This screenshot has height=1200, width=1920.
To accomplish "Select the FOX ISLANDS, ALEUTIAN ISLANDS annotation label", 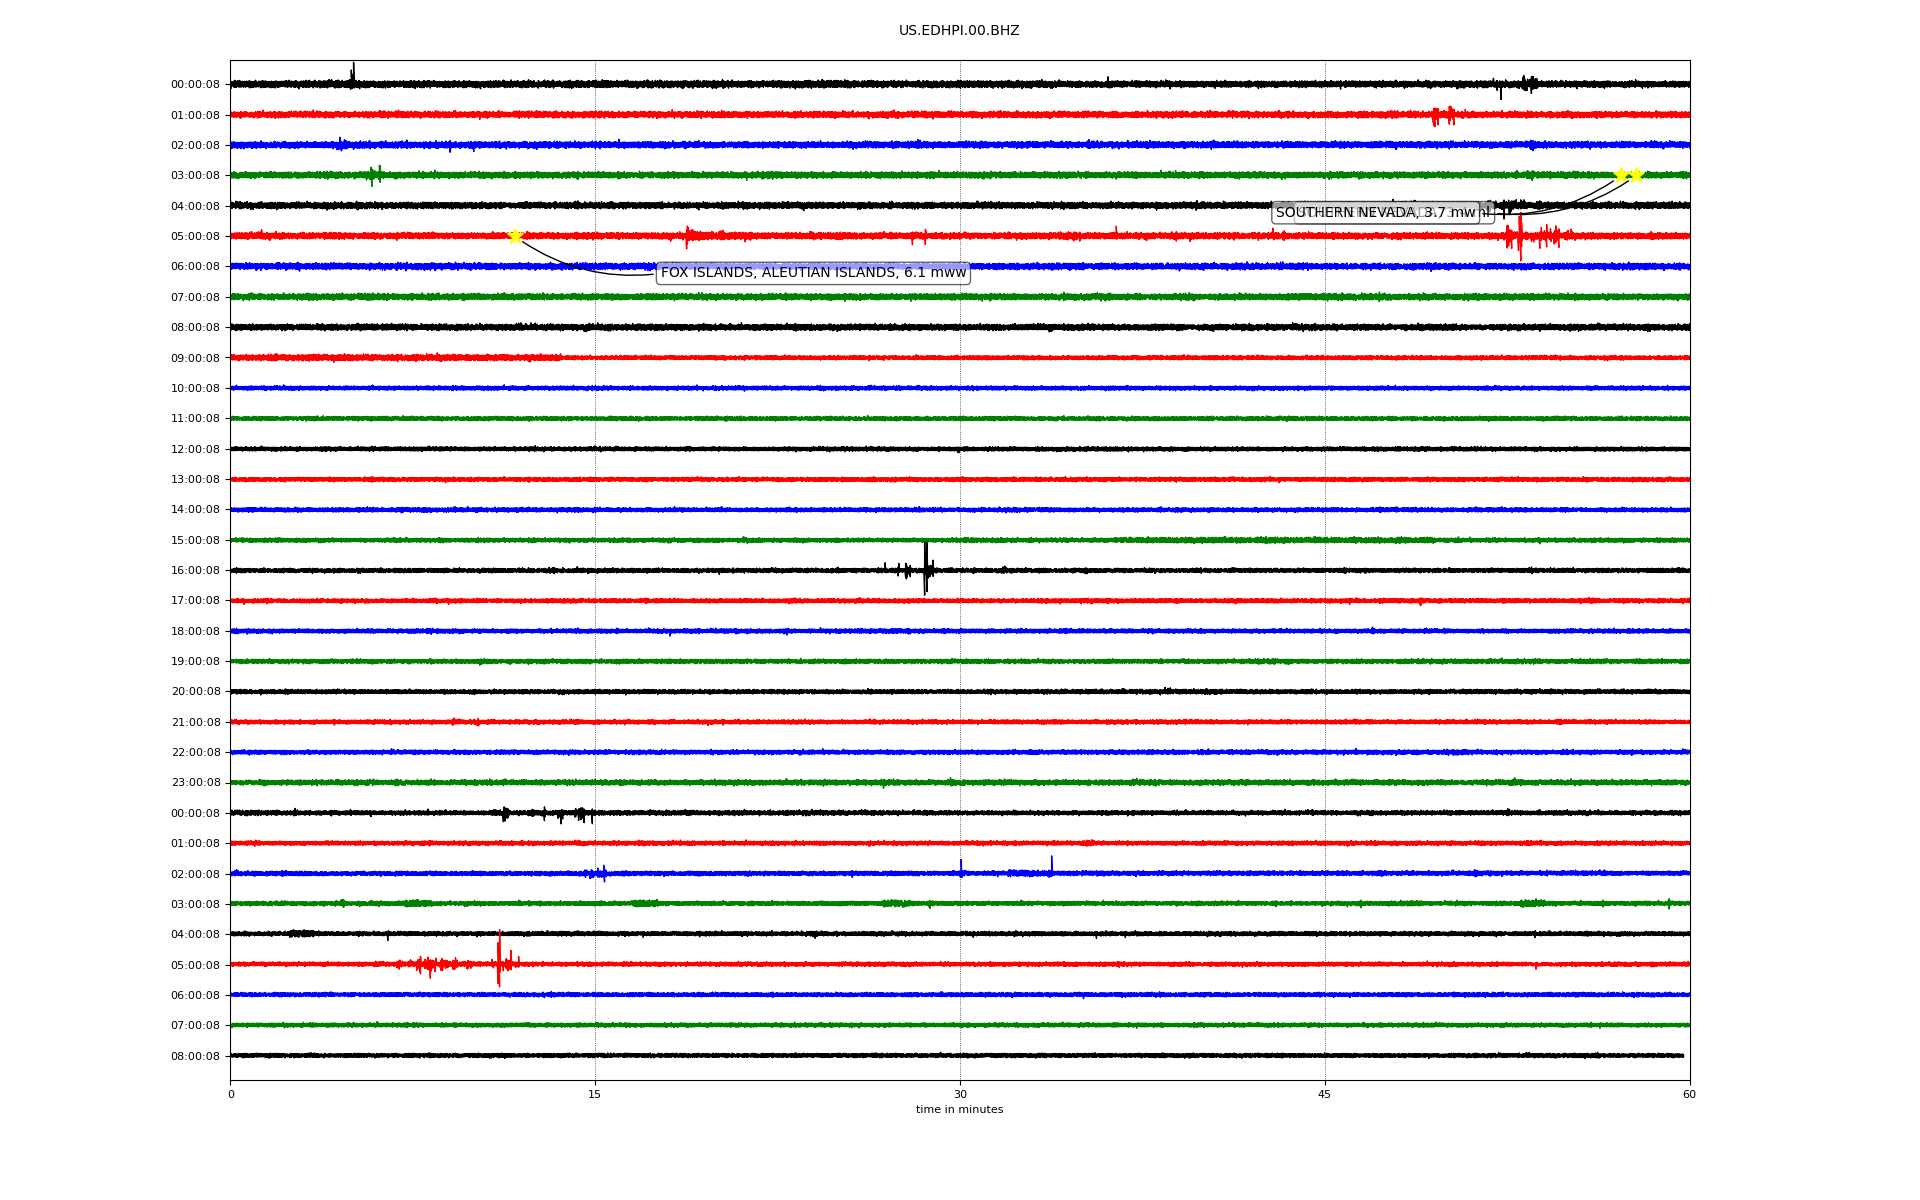I will pos(813,273).
